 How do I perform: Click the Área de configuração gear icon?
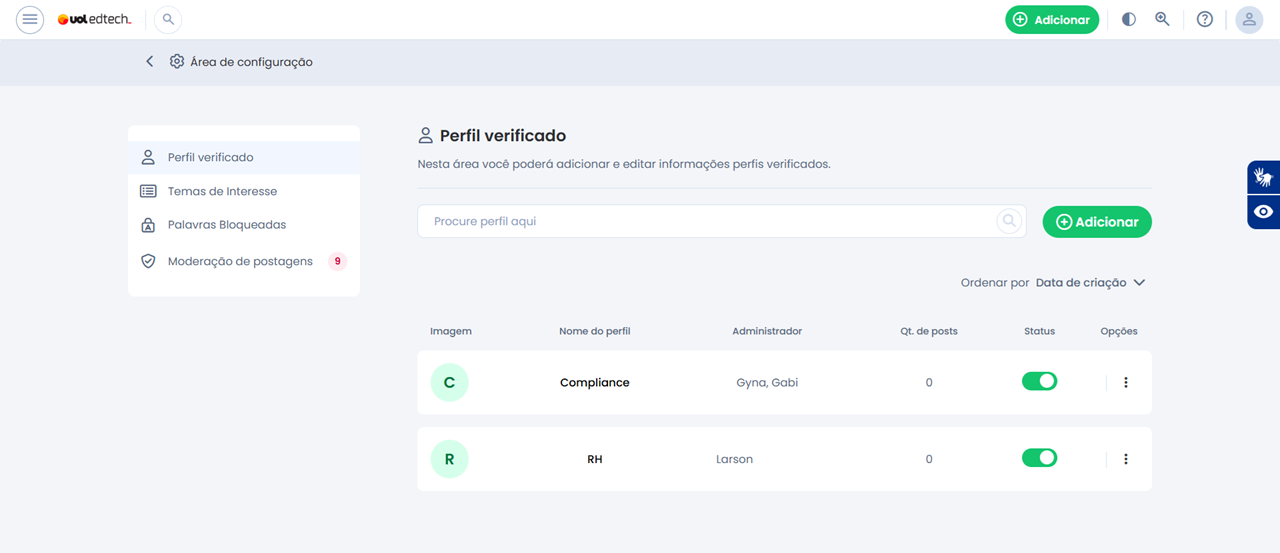point(177,62)
